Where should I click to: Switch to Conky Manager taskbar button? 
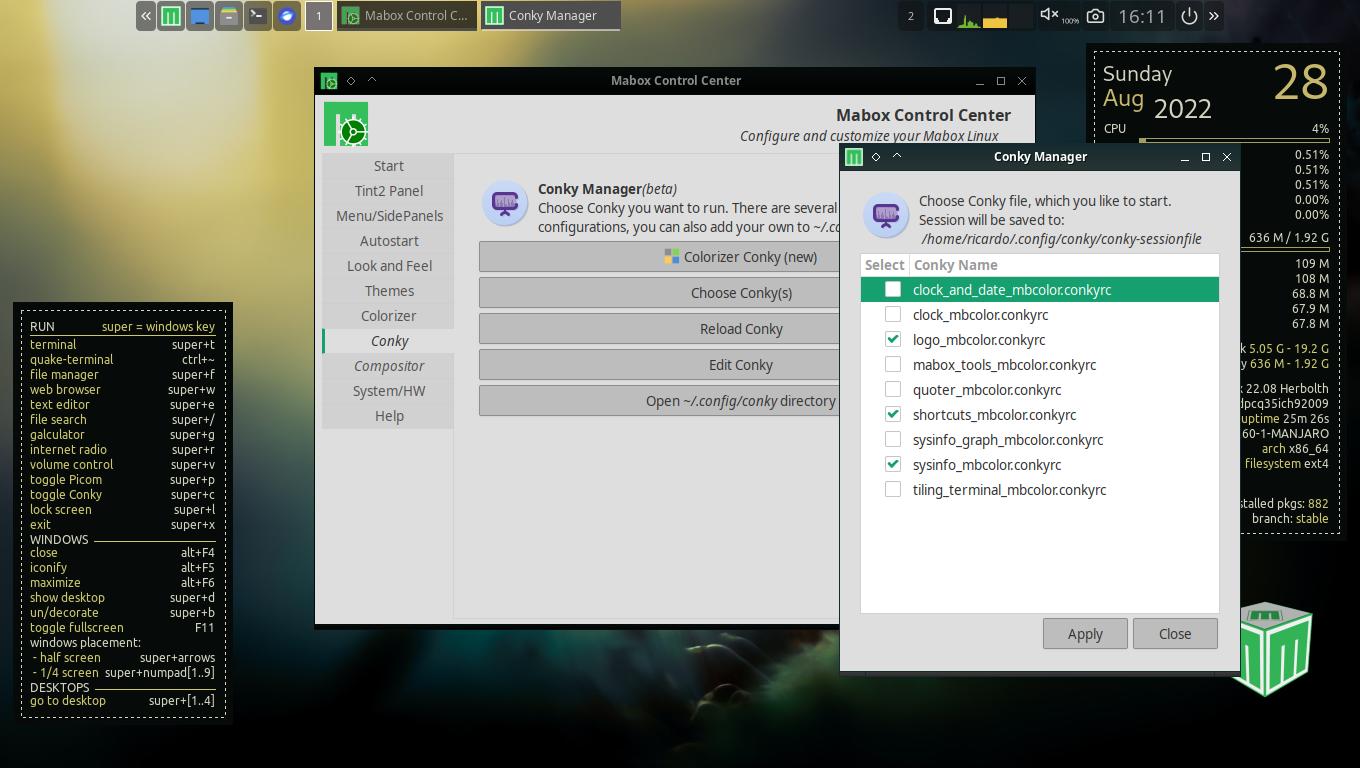551,16
